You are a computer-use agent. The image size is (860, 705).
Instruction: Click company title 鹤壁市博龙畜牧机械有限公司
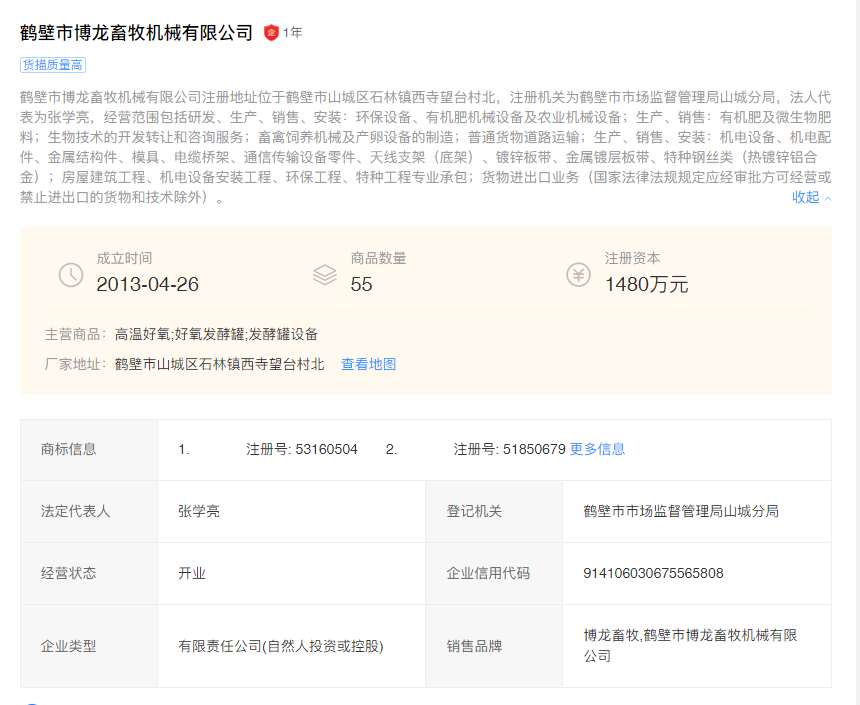coord(136,33)
